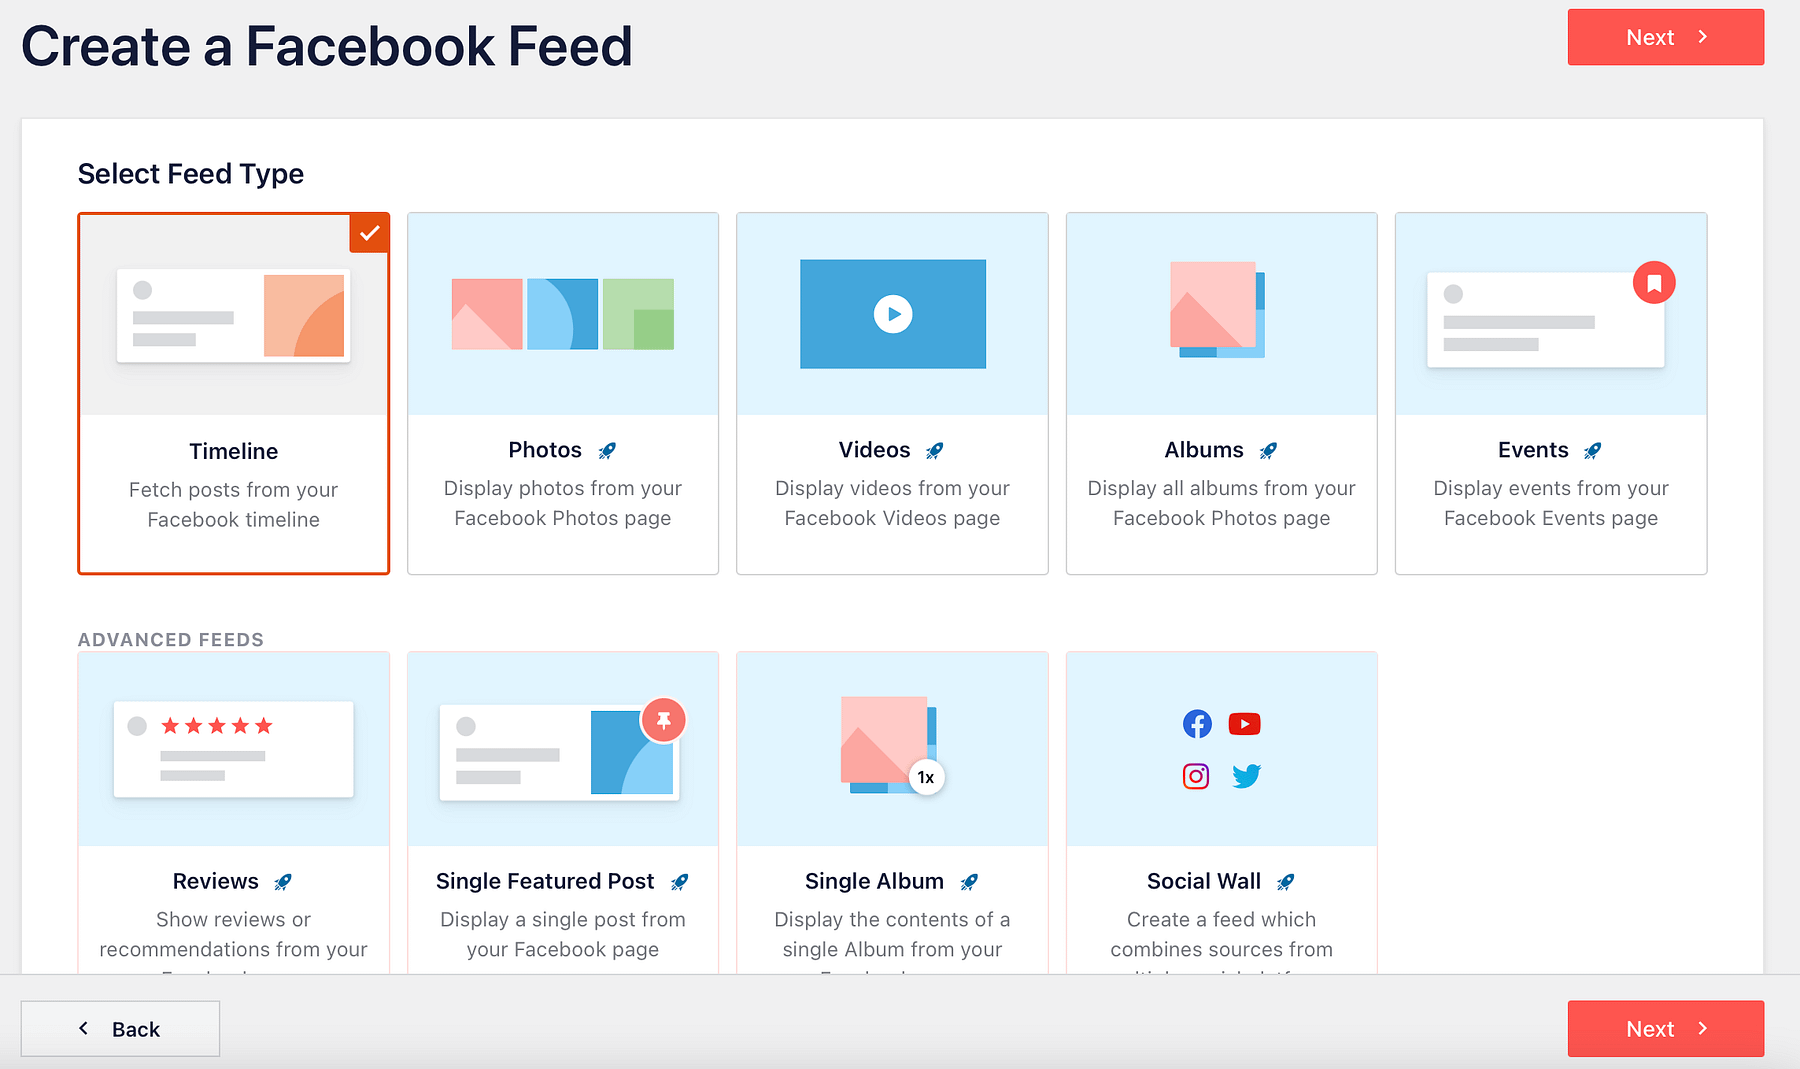Screen dimensions: 1800x1069
Task: Select the Photos feed type
Action: [562, 392]
